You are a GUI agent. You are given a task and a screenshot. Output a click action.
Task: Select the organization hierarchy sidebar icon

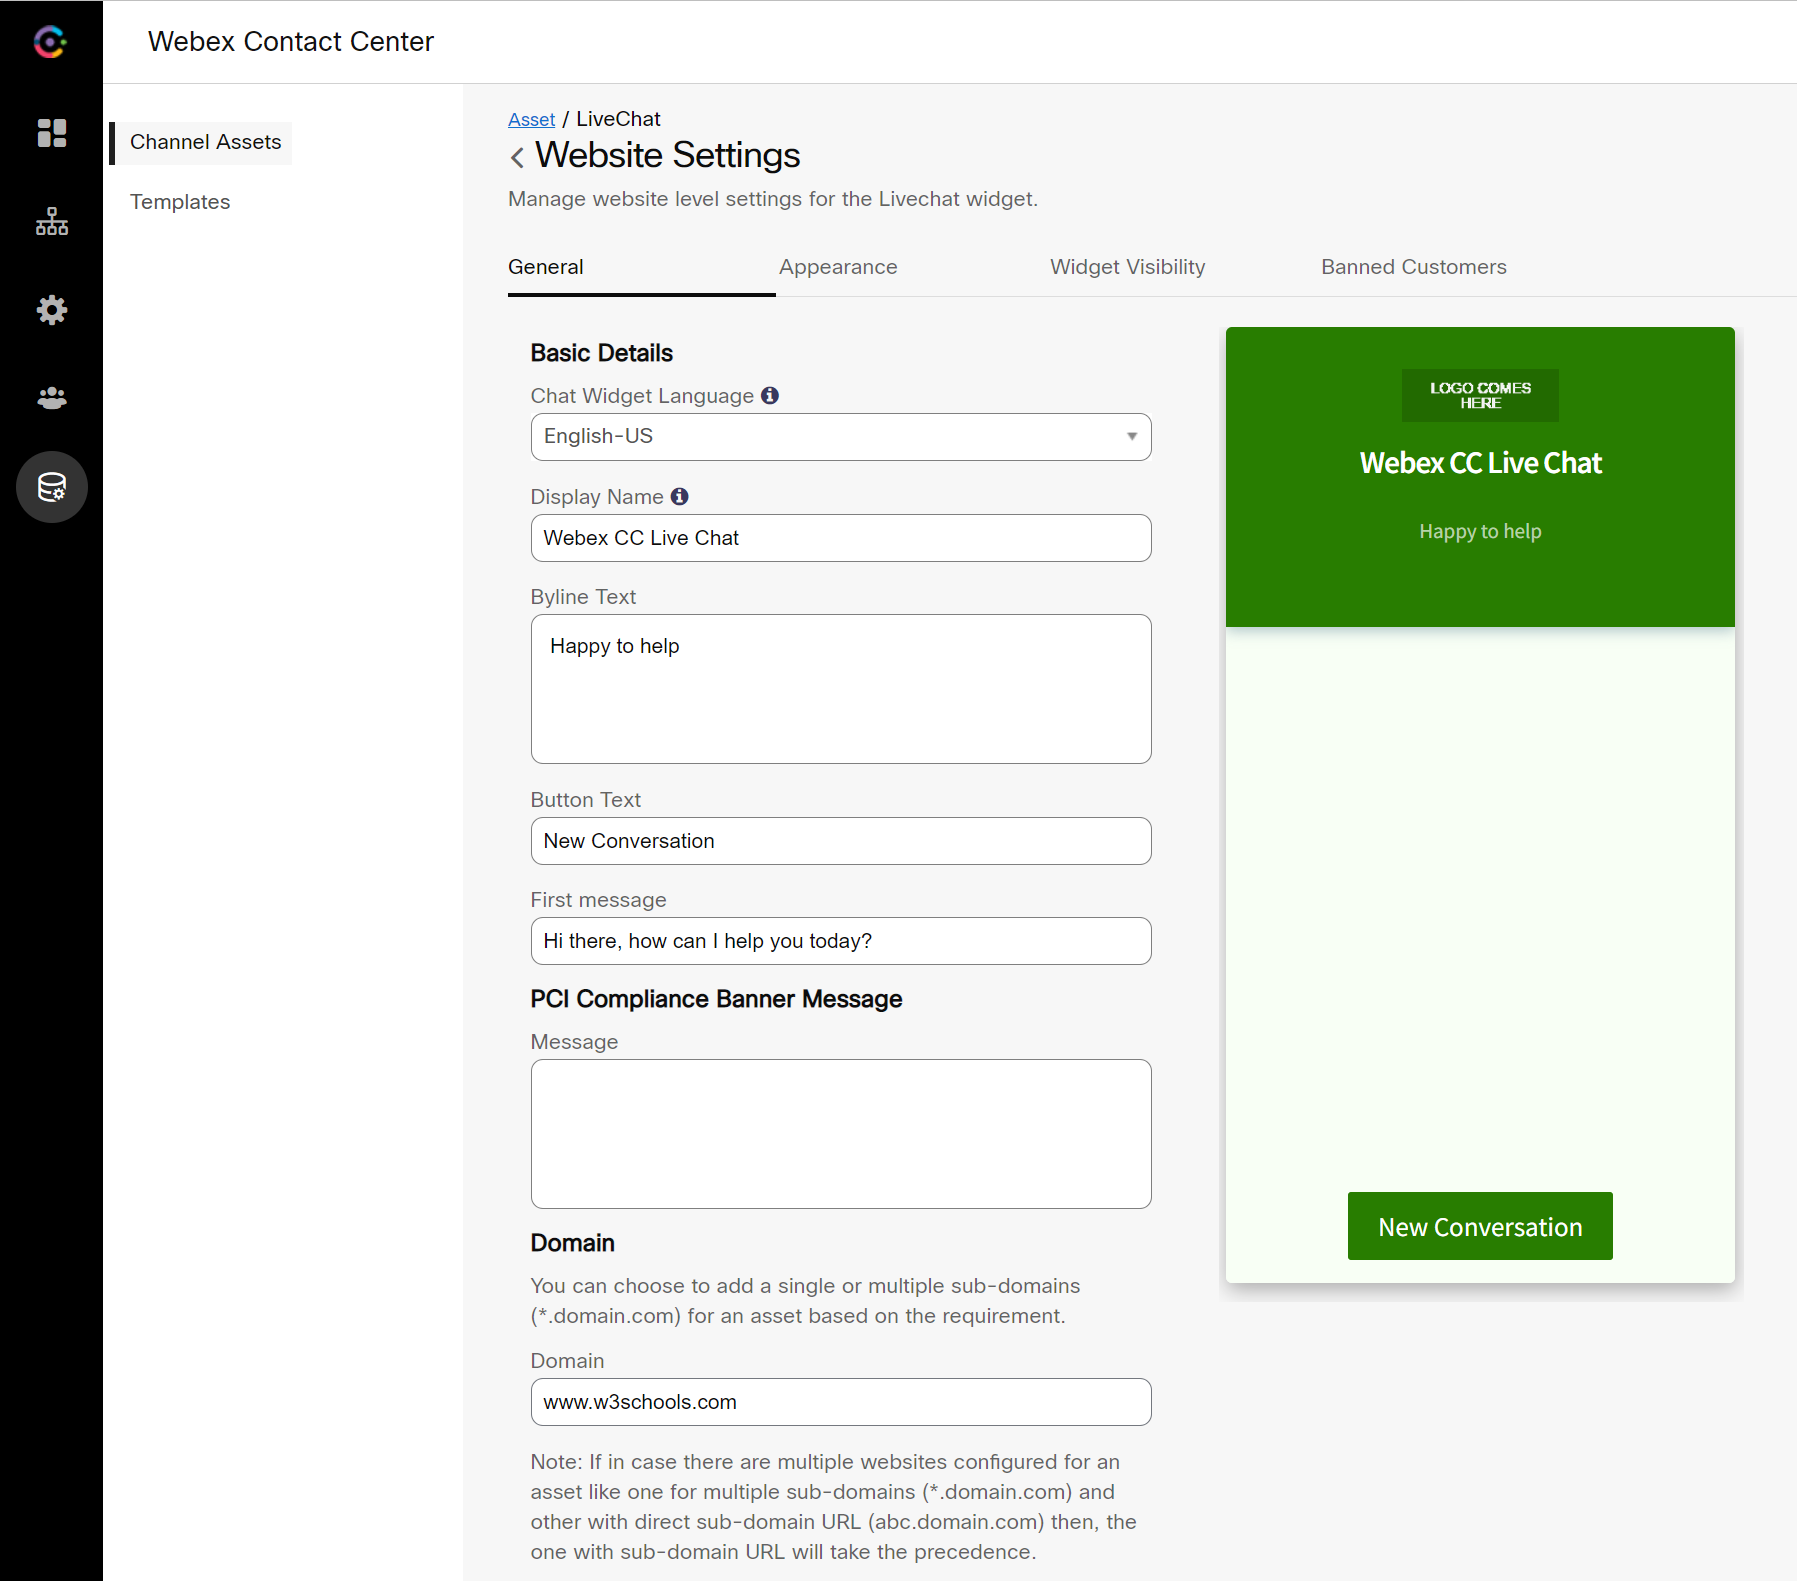pyautogui.click(x=51, y=221)
